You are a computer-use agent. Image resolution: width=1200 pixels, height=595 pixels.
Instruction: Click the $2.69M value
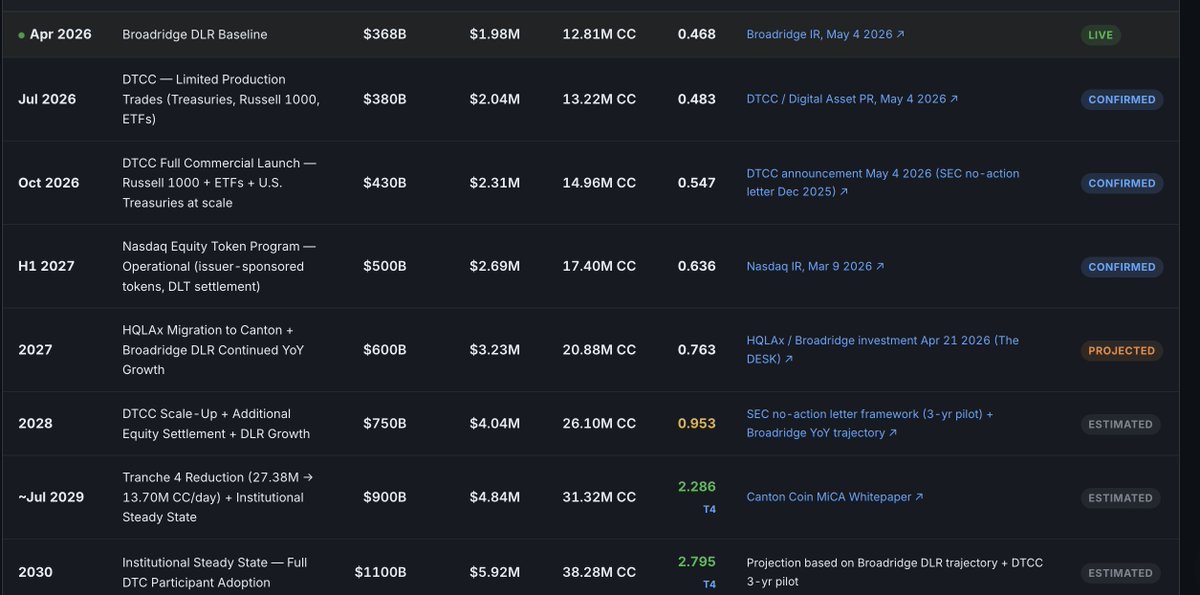coord(495,266)
